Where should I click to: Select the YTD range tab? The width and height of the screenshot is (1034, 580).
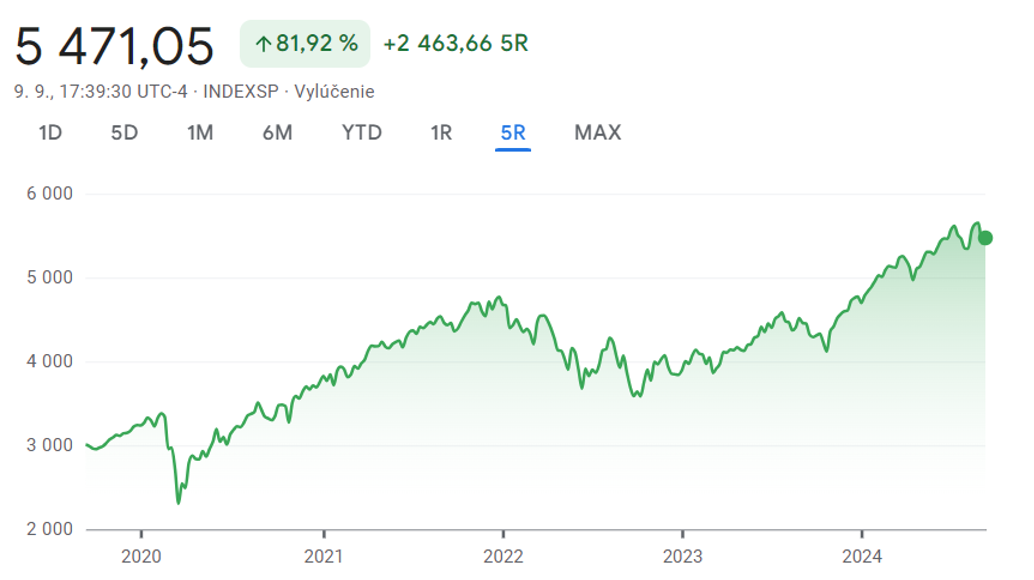pos(361,132)
